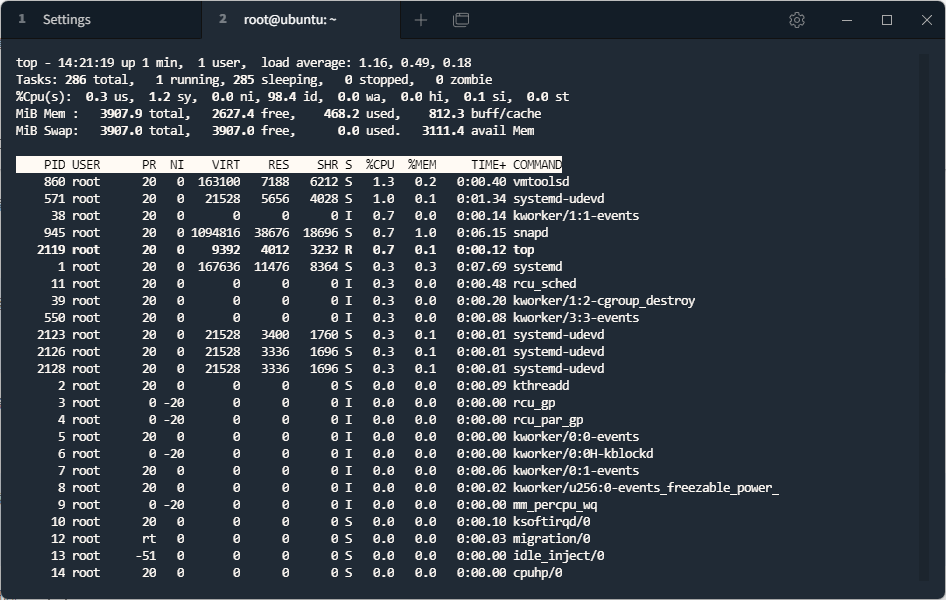This screenshot has height=600, width=946.
Task: Switch to the Settings tab
Action: coord(66,20)
